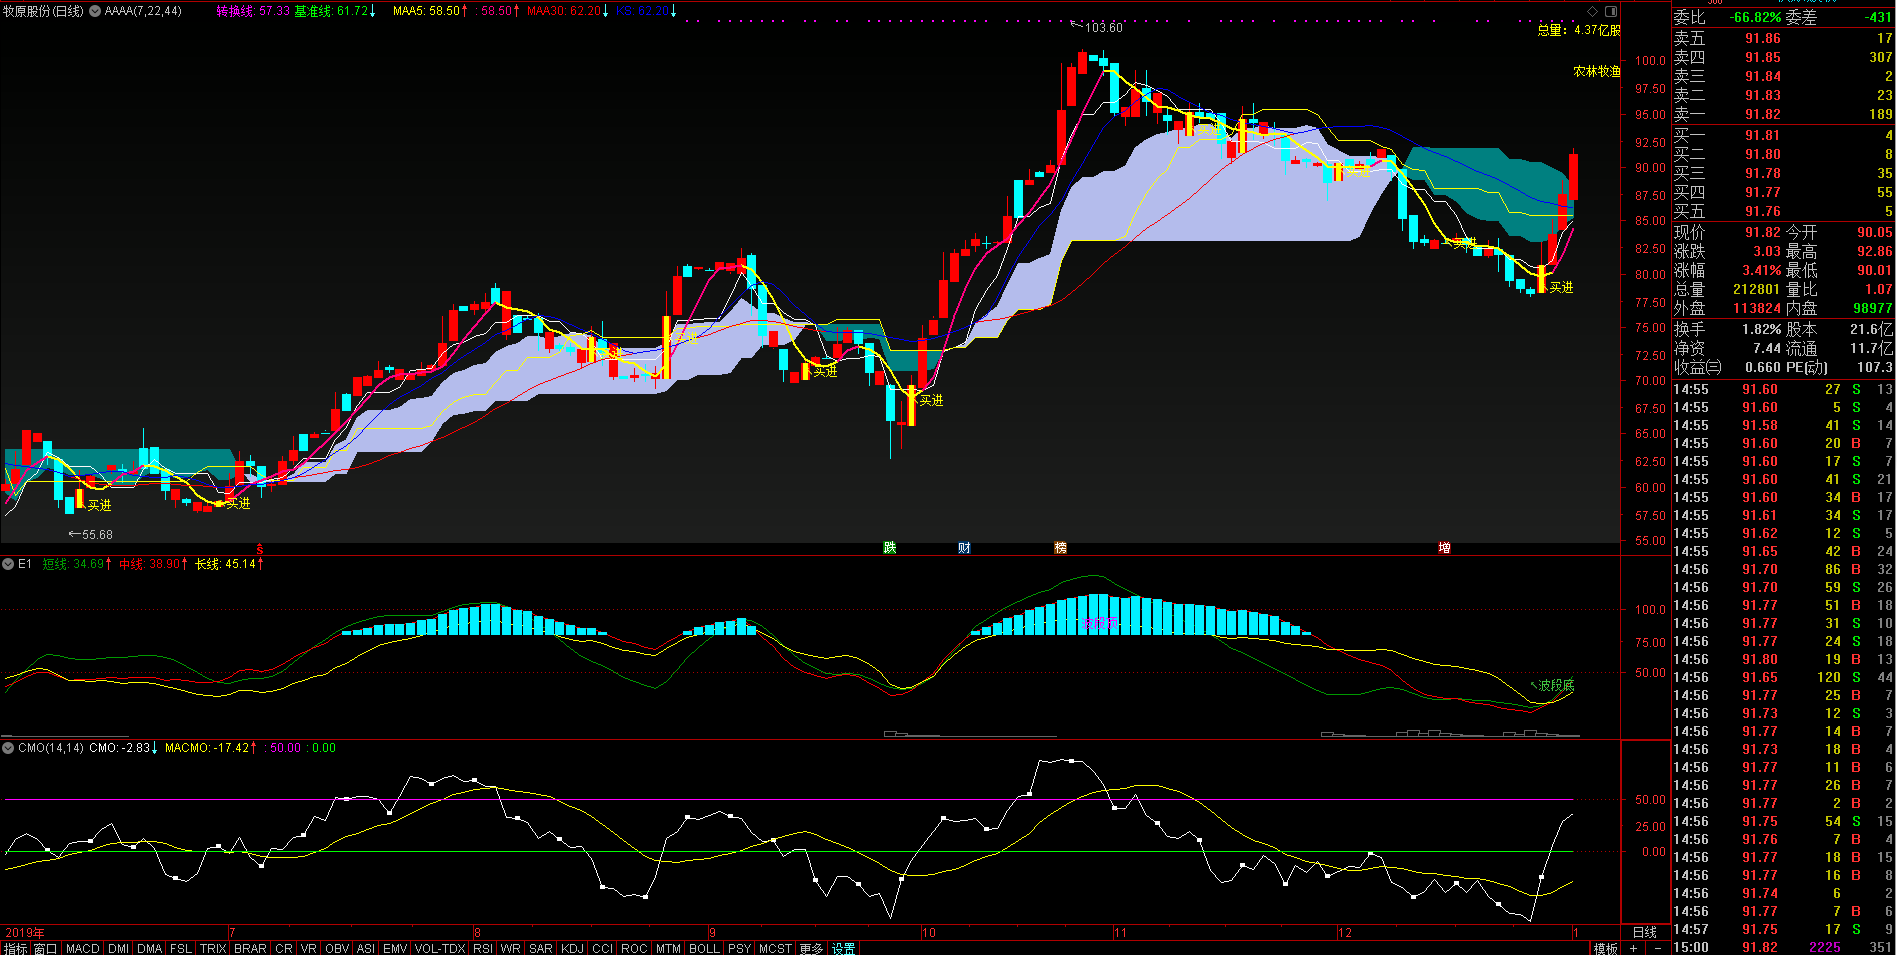This screenshot has height=955, width=1897.
Task: Select the 卖一 91.82 order row
Action: 1784,114
